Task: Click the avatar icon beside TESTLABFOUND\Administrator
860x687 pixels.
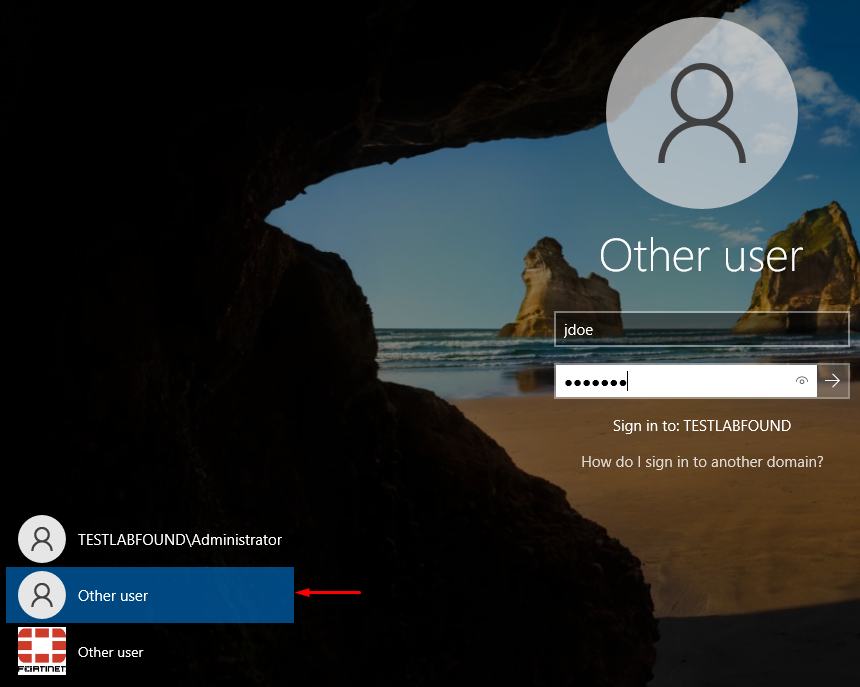Action: [x=41, y=538]
